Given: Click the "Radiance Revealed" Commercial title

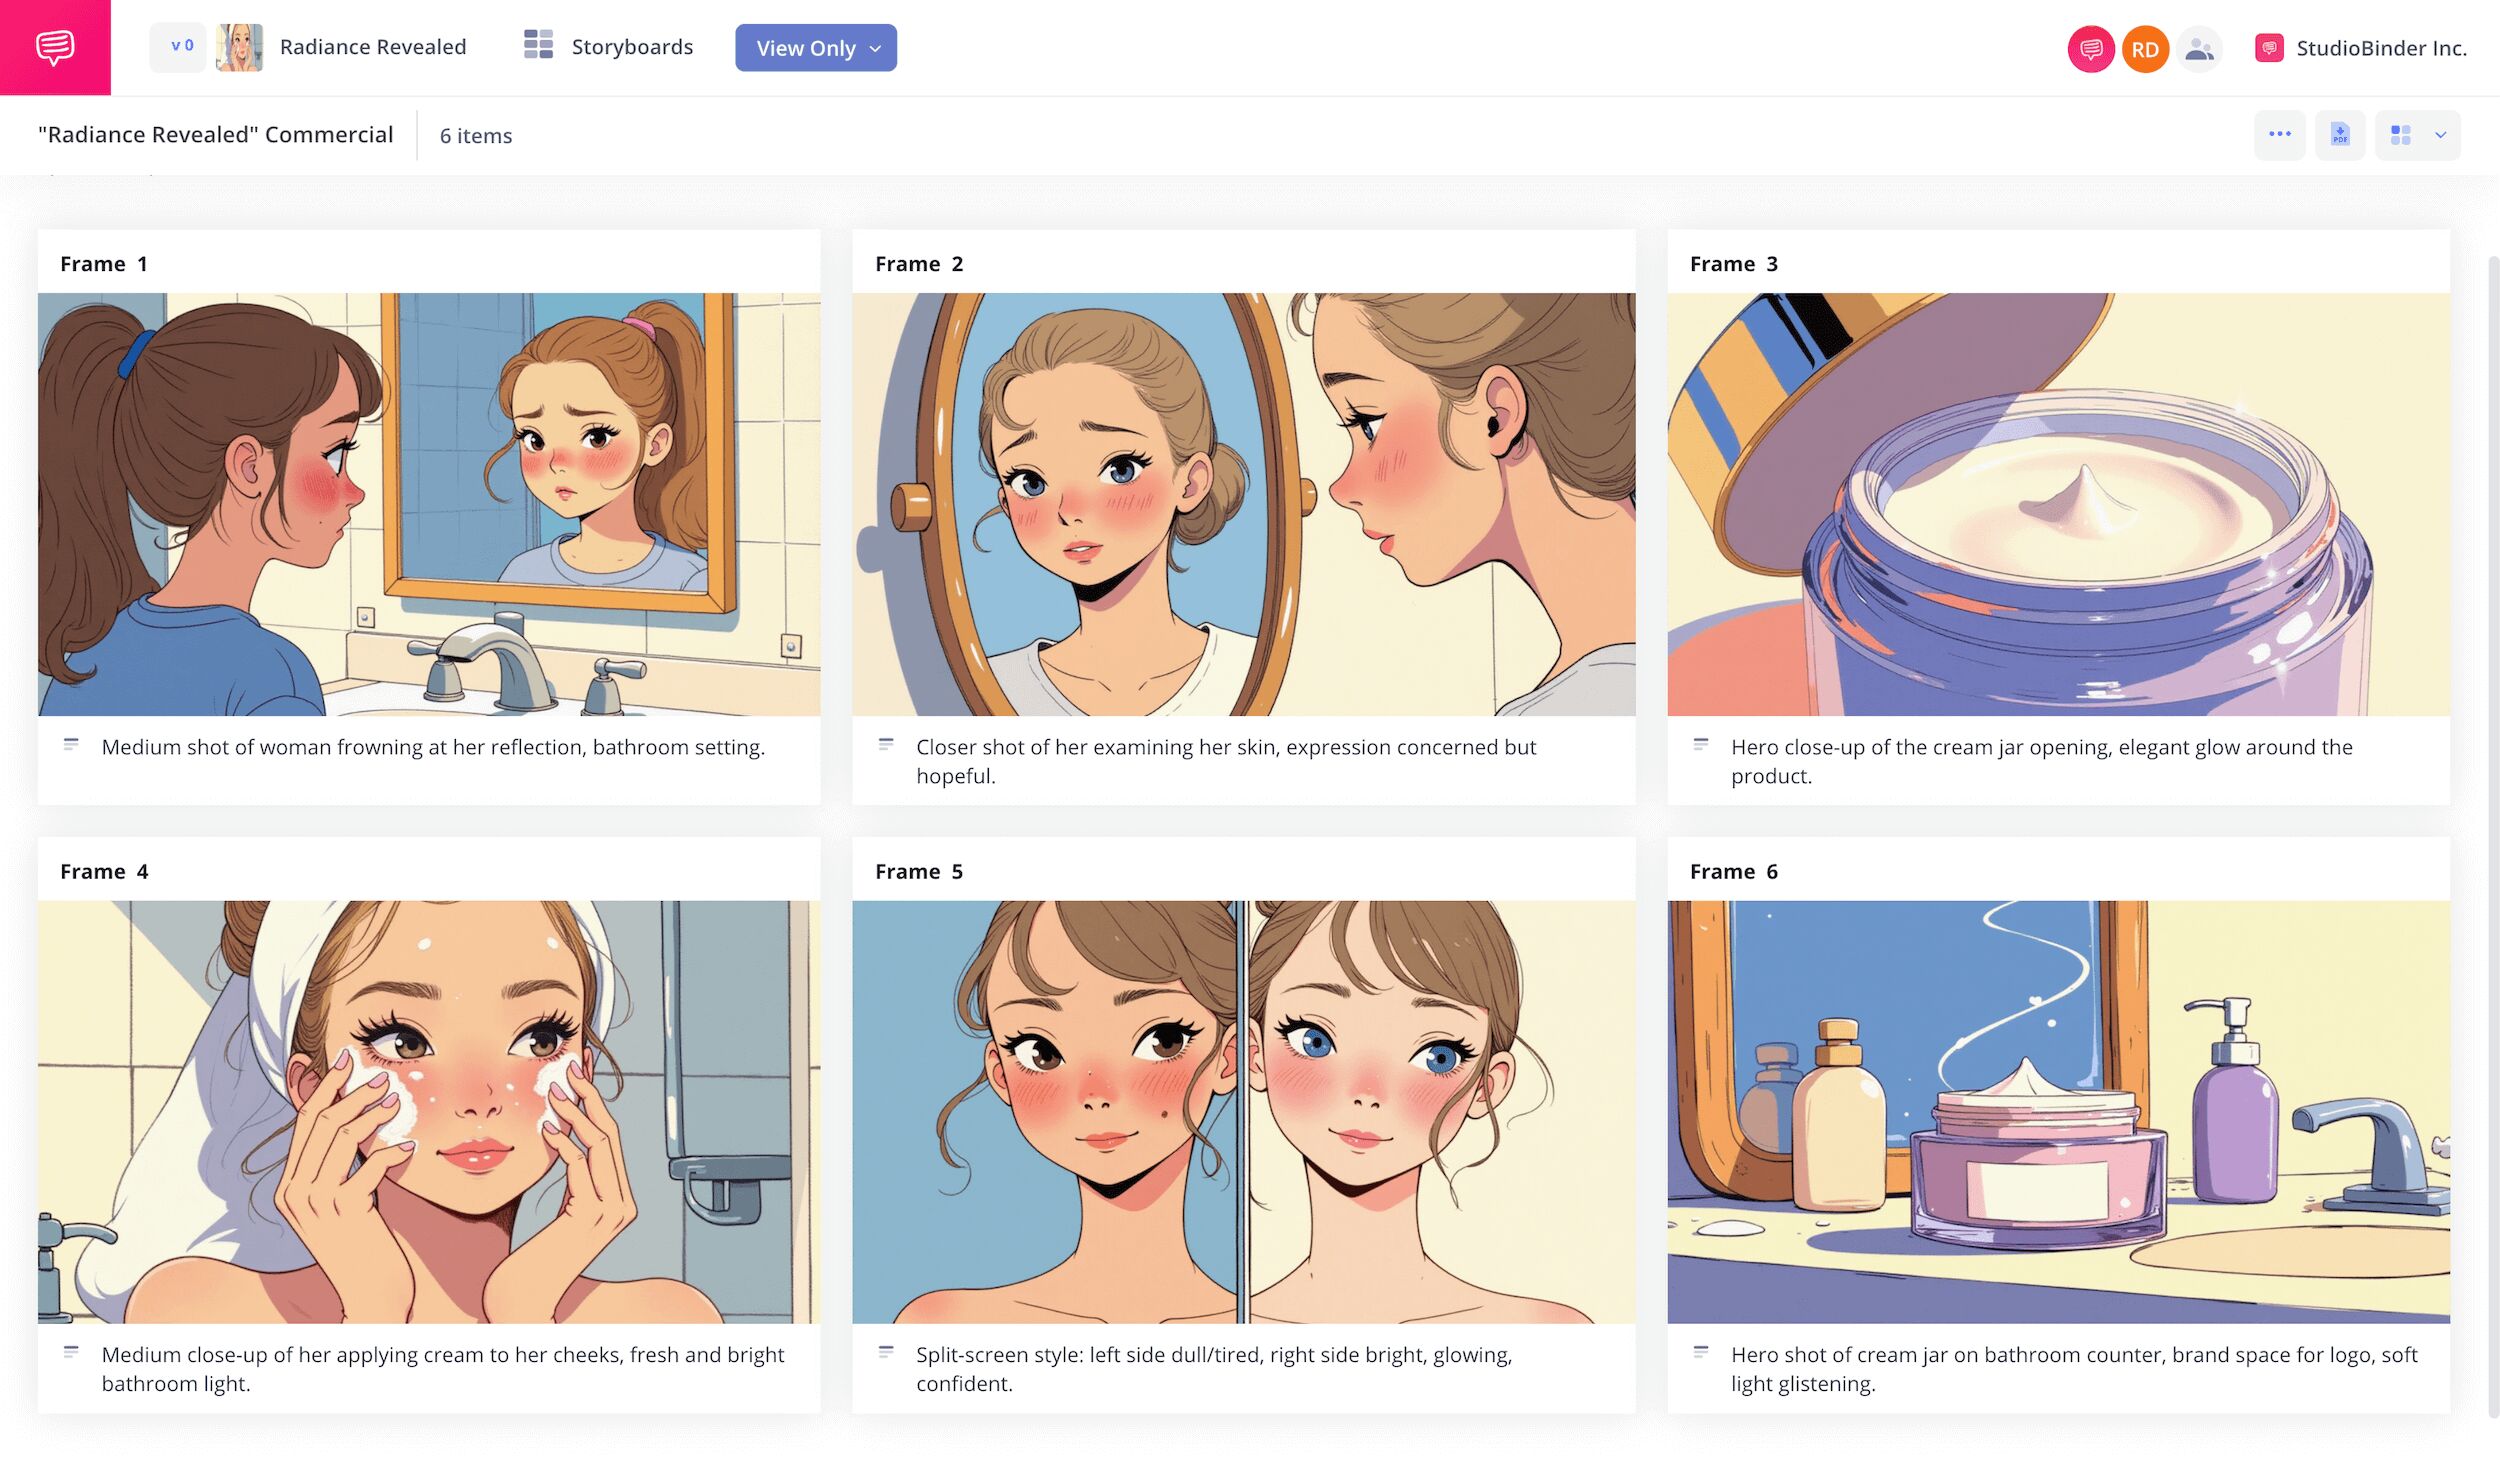Looking at the screenshot, I should 215,135.
